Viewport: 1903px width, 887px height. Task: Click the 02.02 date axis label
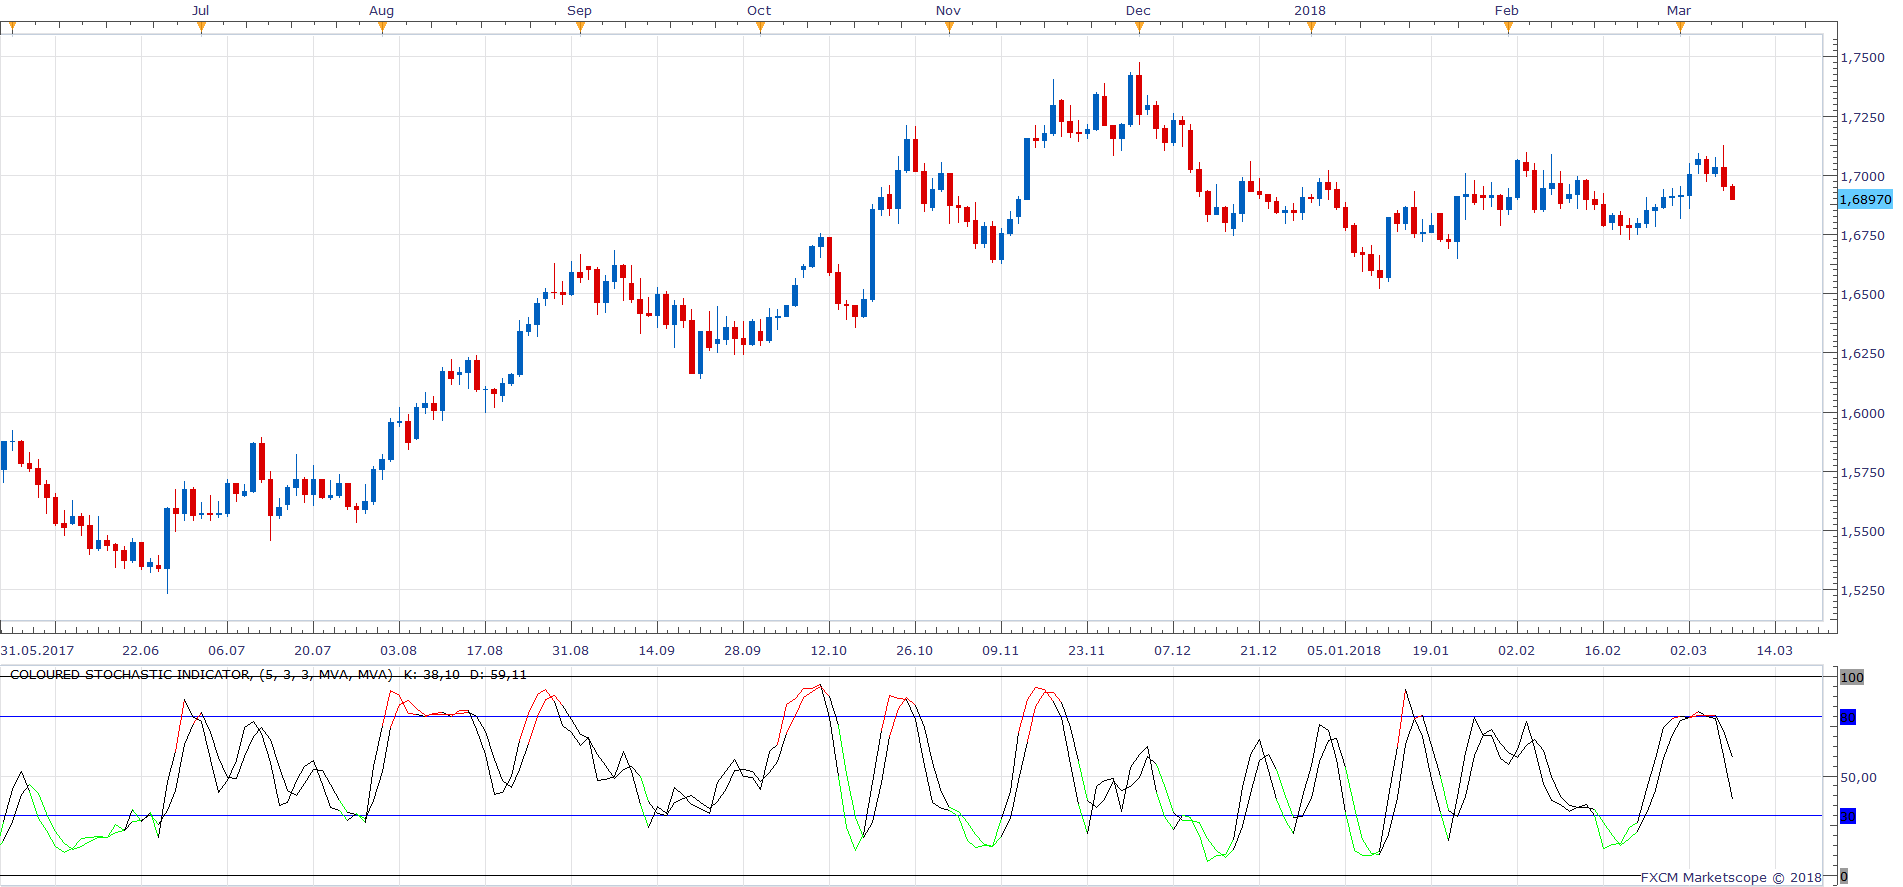1517,650
